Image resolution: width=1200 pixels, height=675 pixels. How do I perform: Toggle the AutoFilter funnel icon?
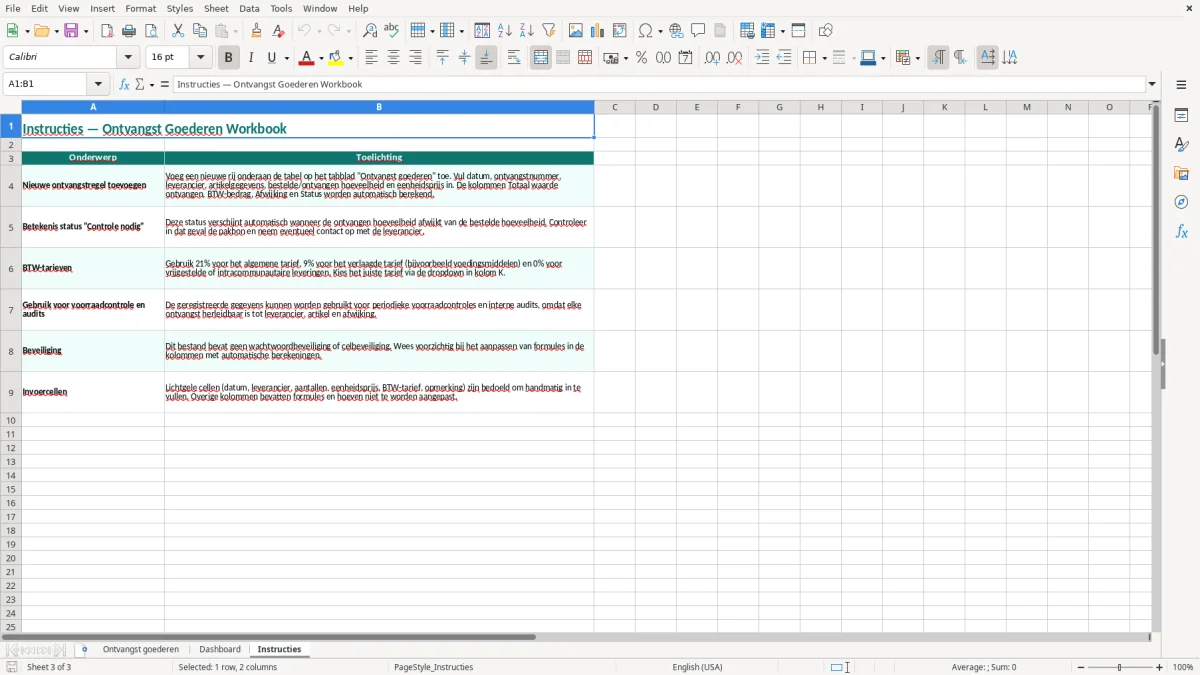[x=548, y=31]
